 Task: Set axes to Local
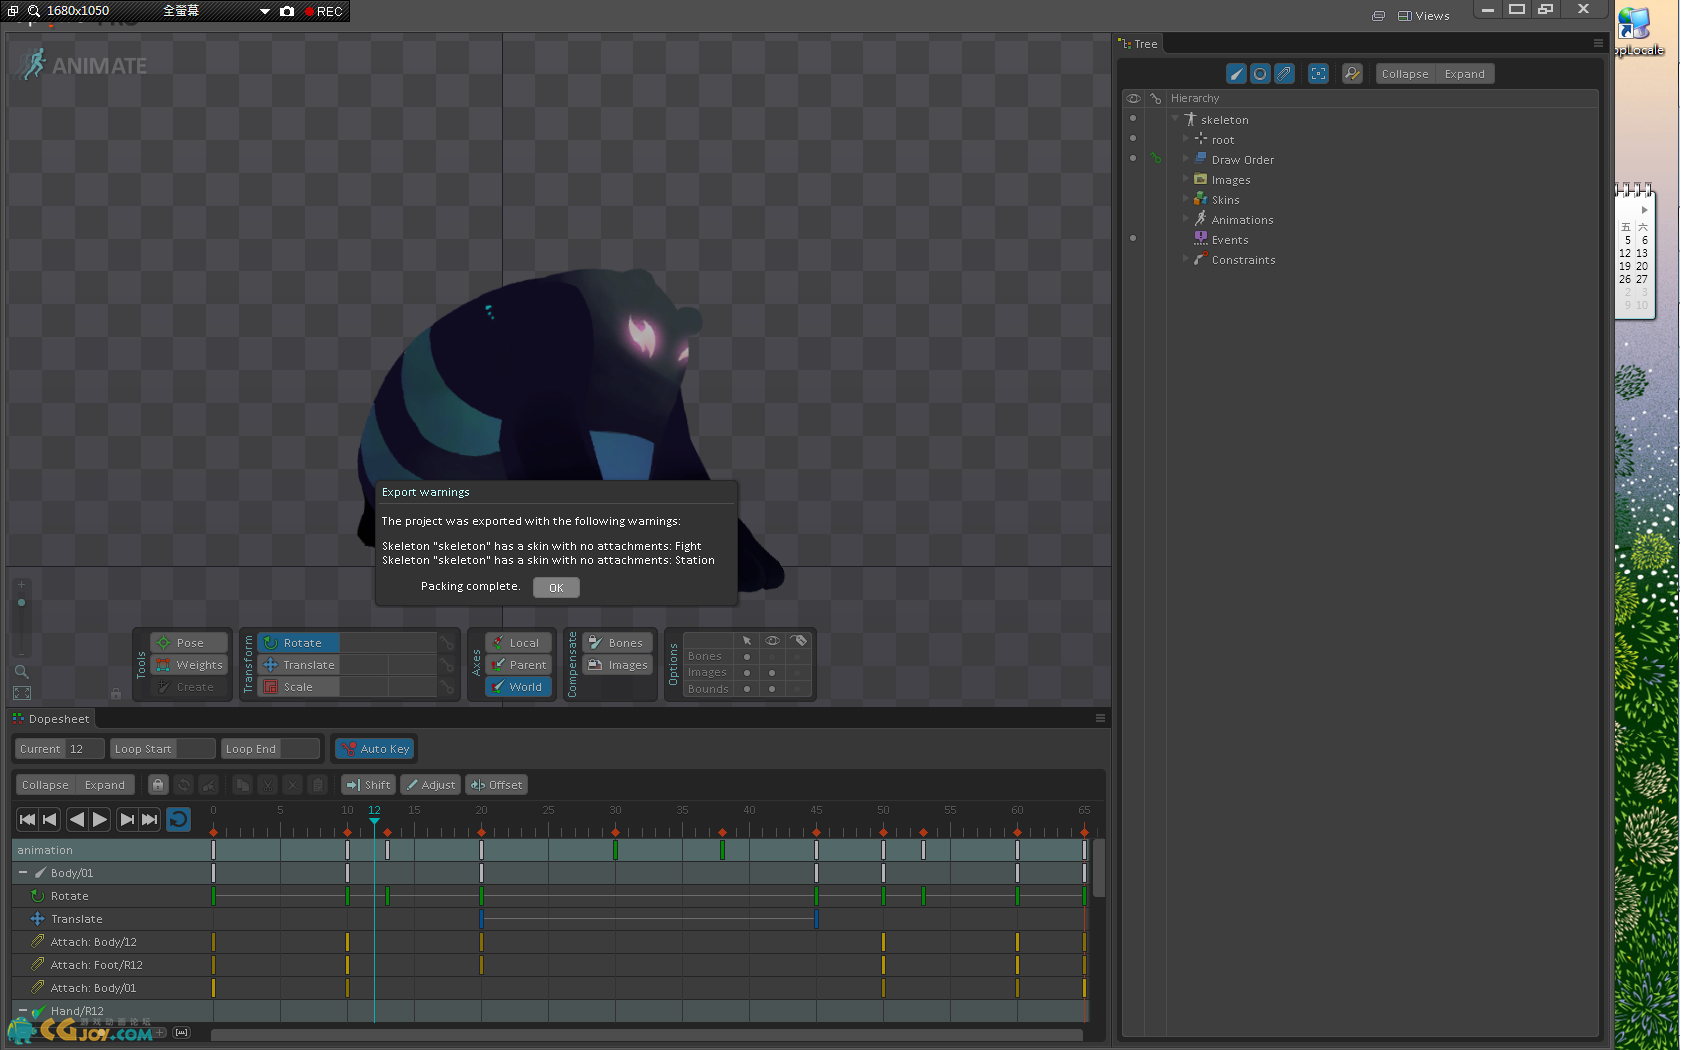click(x=519, y=643)
